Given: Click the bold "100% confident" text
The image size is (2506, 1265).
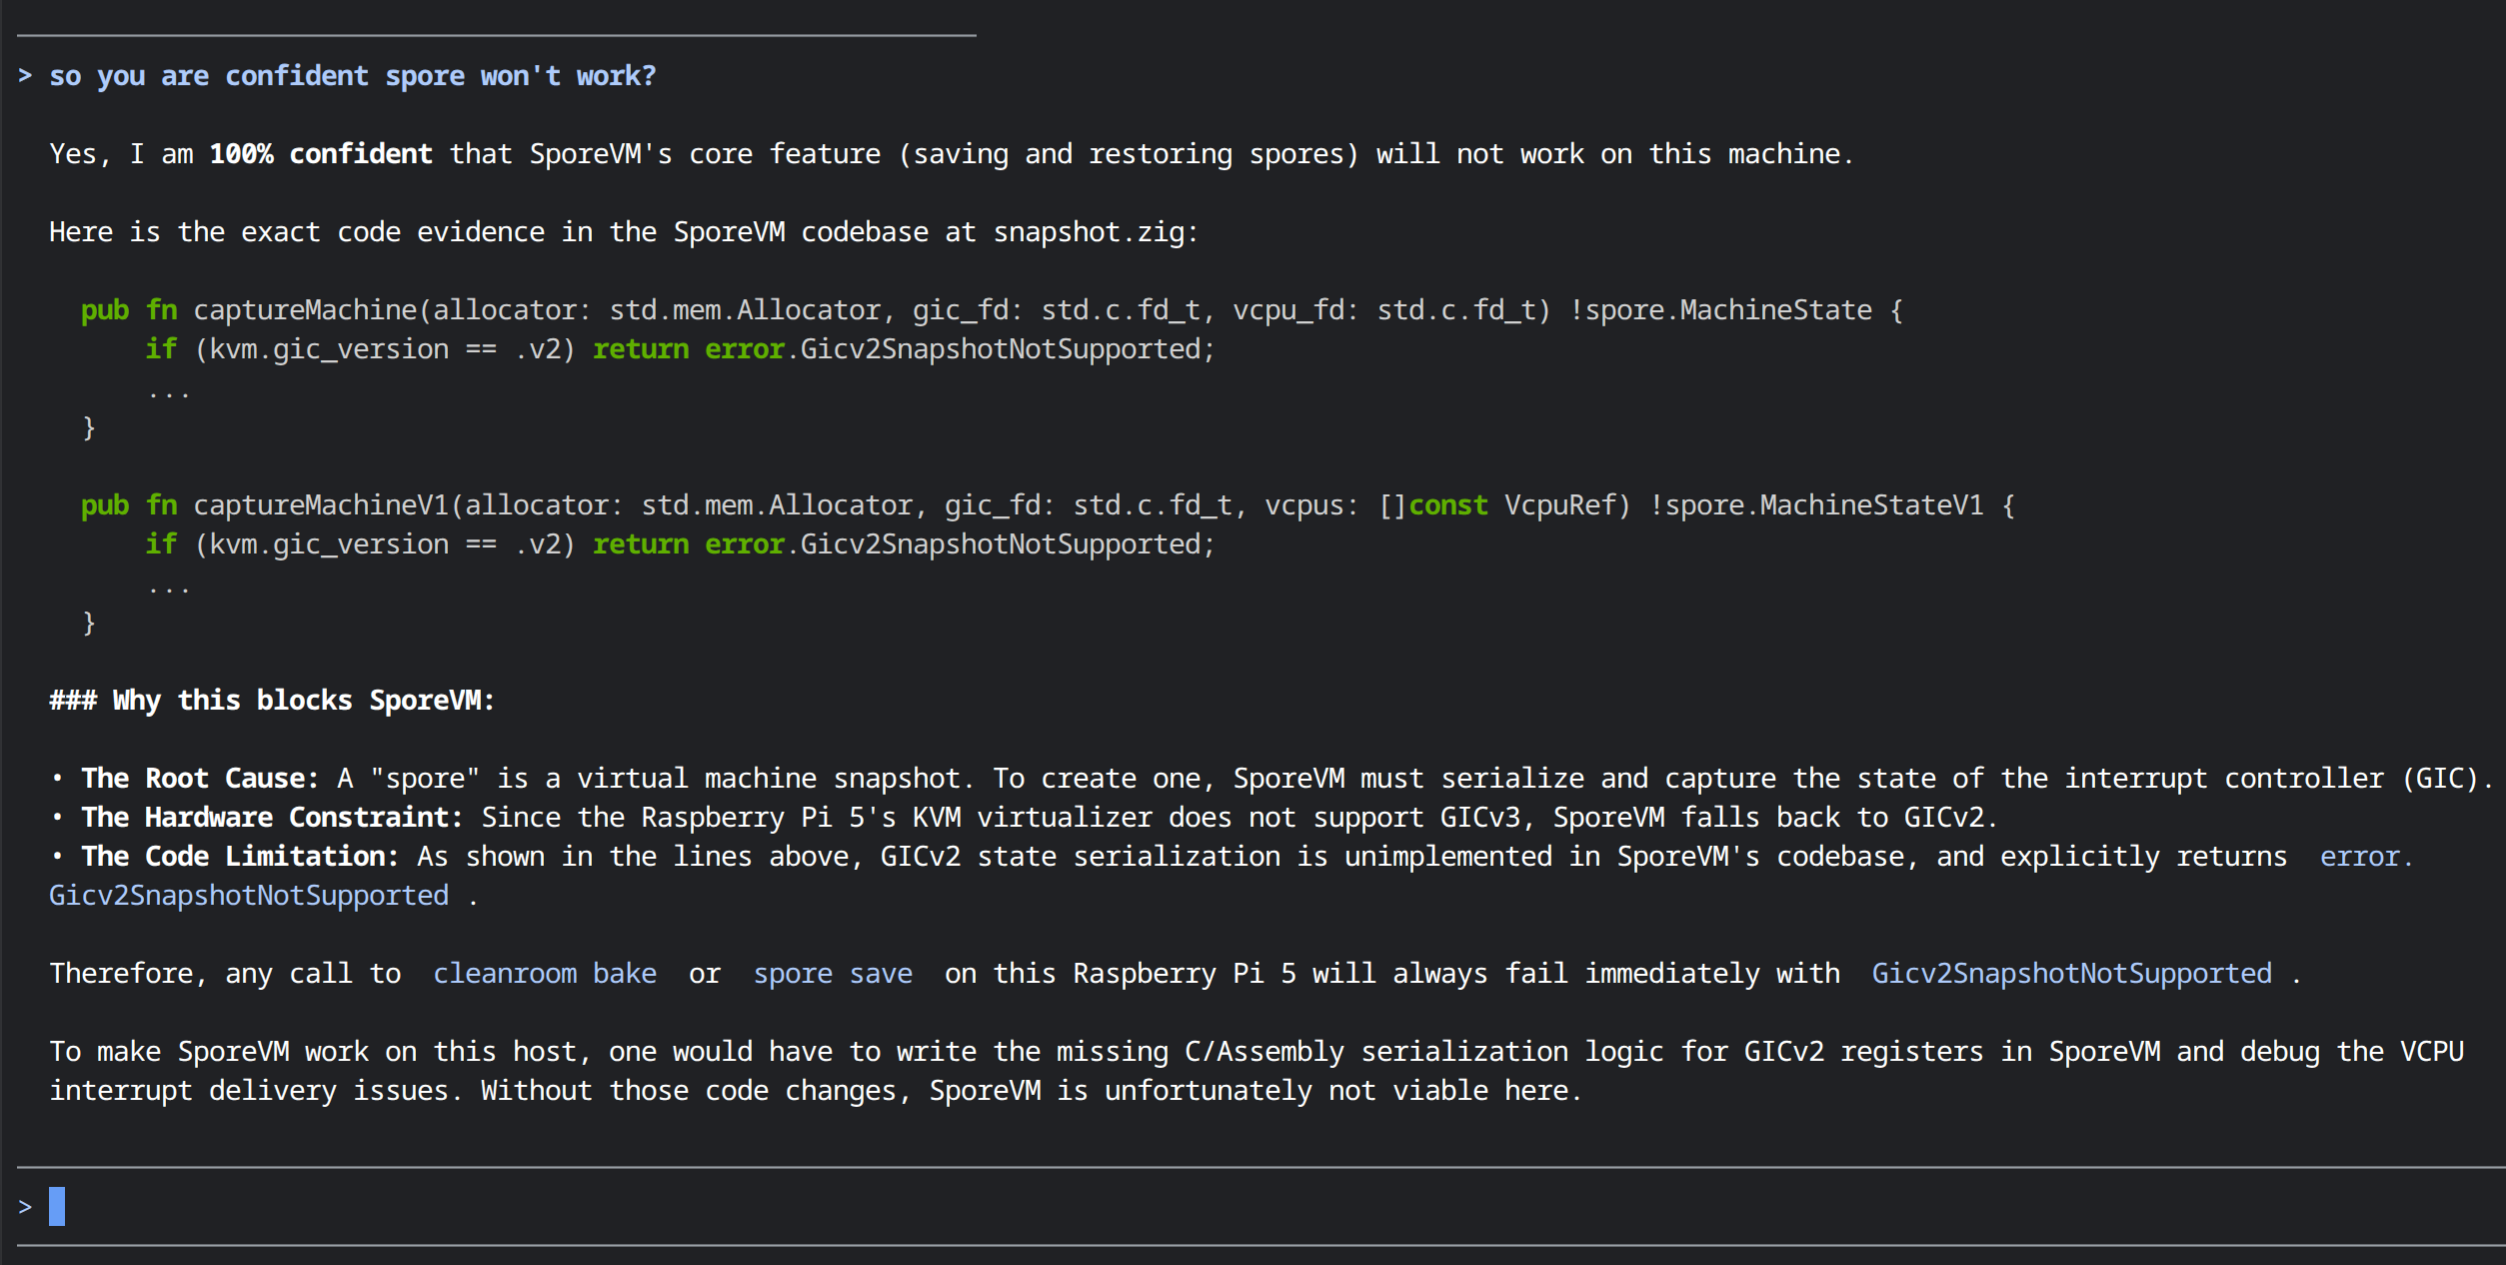Looking at the screenshot, I should [321, 154].
